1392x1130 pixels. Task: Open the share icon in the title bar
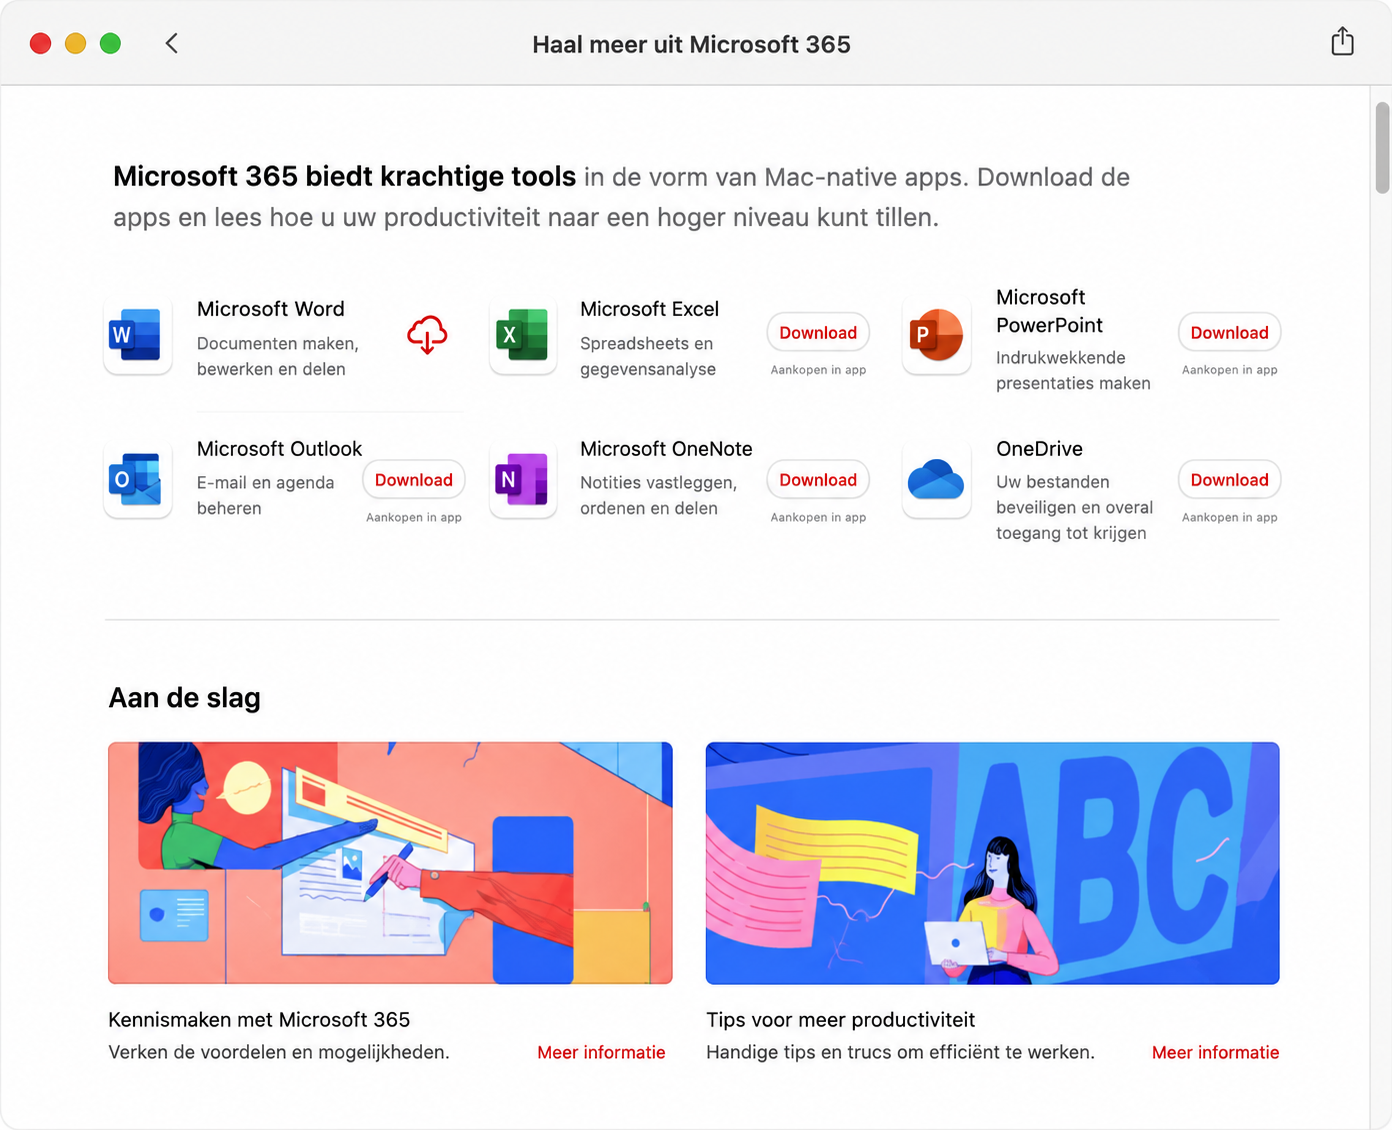click(x=1342, y=42)
